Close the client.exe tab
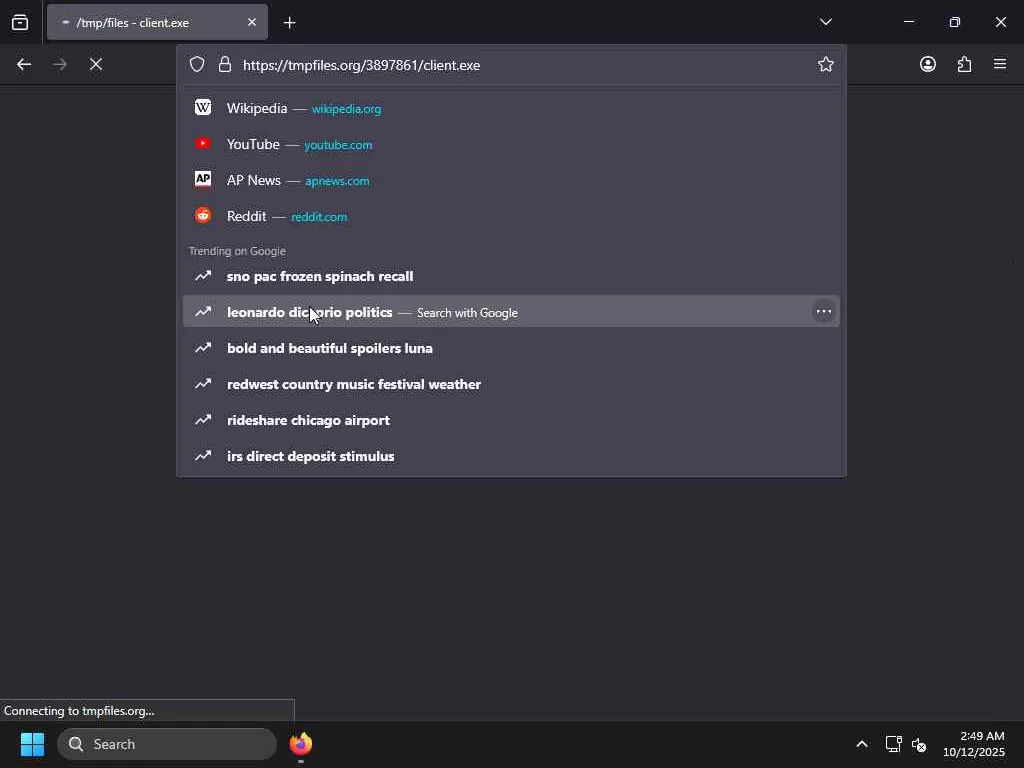Image resolution: width=1024 pixels, height=768 pixels. 251,22
